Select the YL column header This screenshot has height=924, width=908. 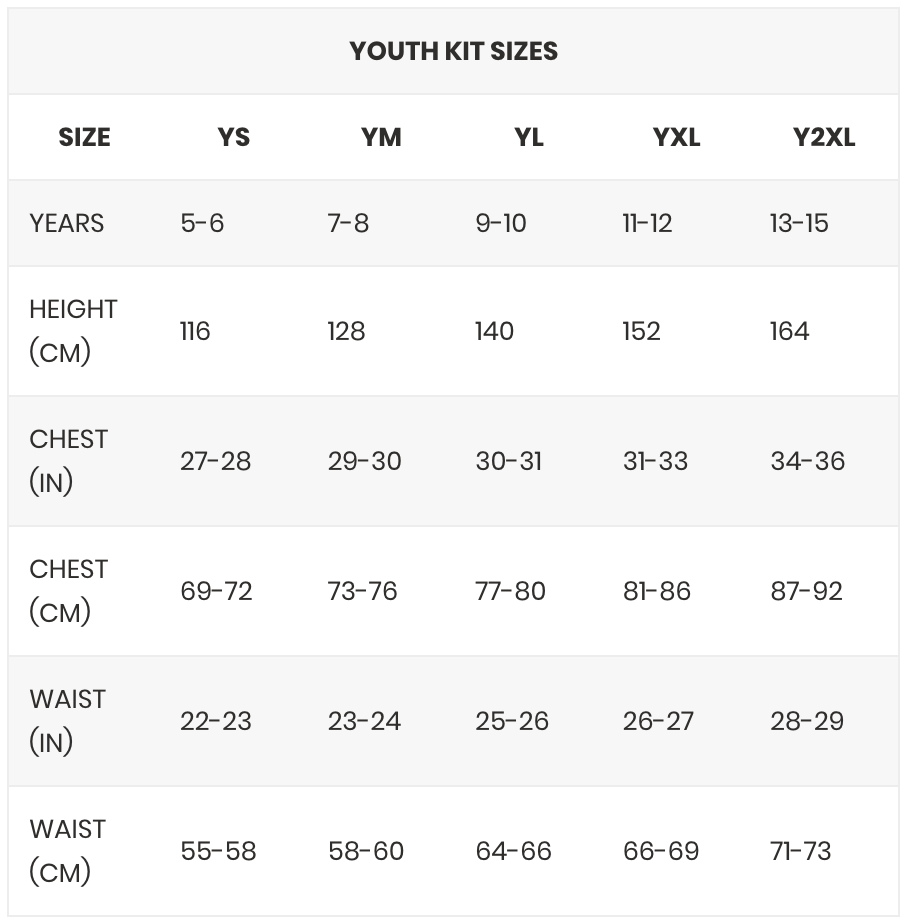529,137
